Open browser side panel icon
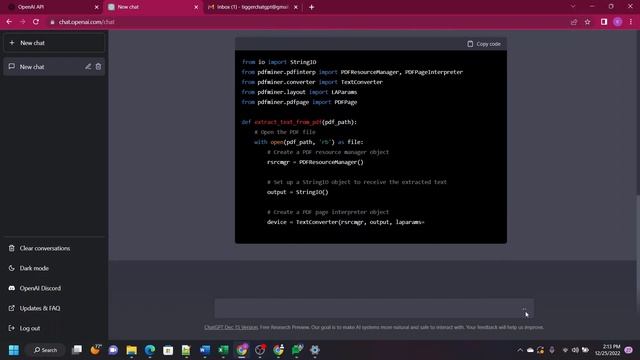This screenshot has height=360, width=640. 604,22
